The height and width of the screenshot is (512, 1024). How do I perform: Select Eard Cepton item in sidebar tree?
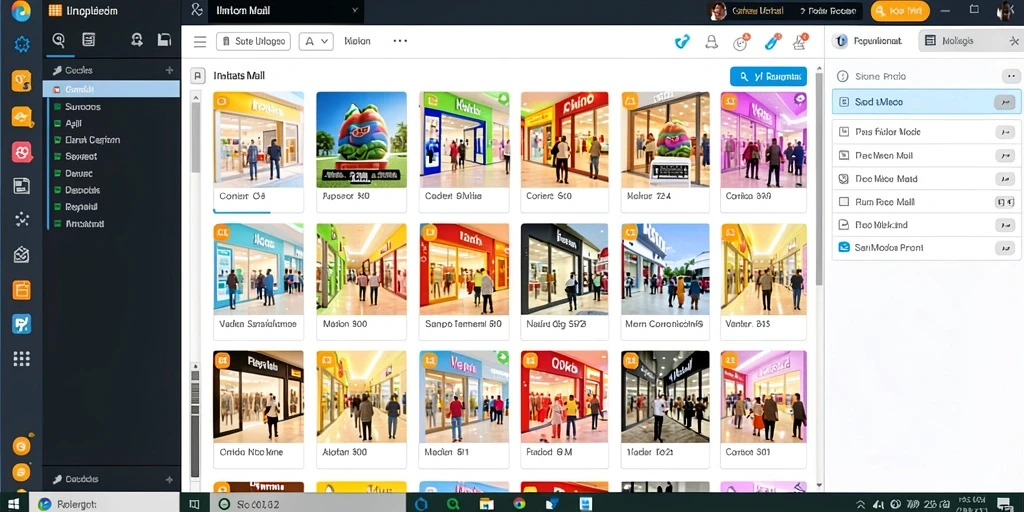92,140
